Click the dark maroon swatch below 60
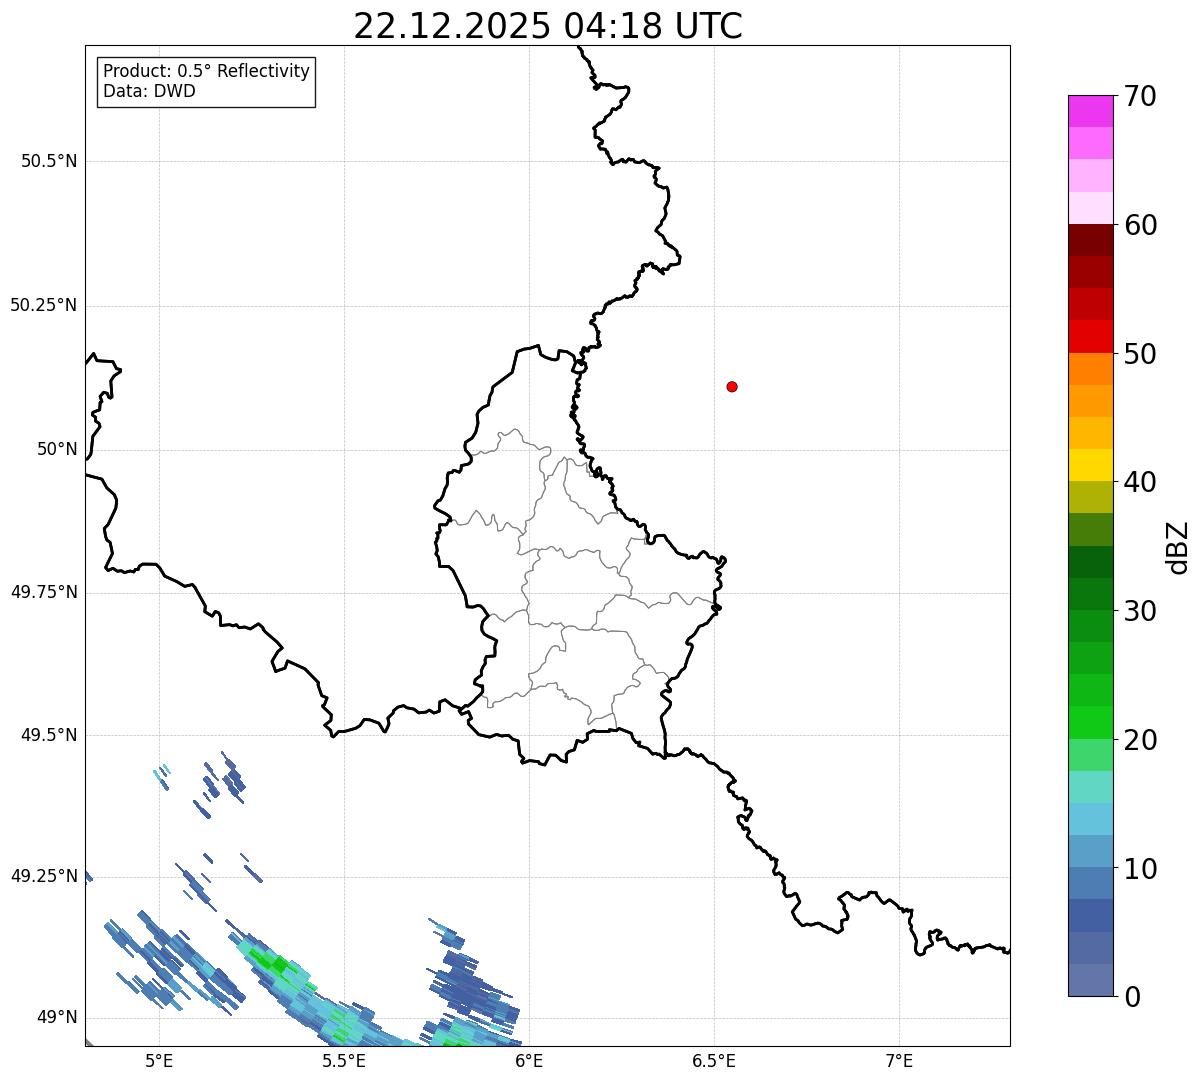 pos(1090,240)
